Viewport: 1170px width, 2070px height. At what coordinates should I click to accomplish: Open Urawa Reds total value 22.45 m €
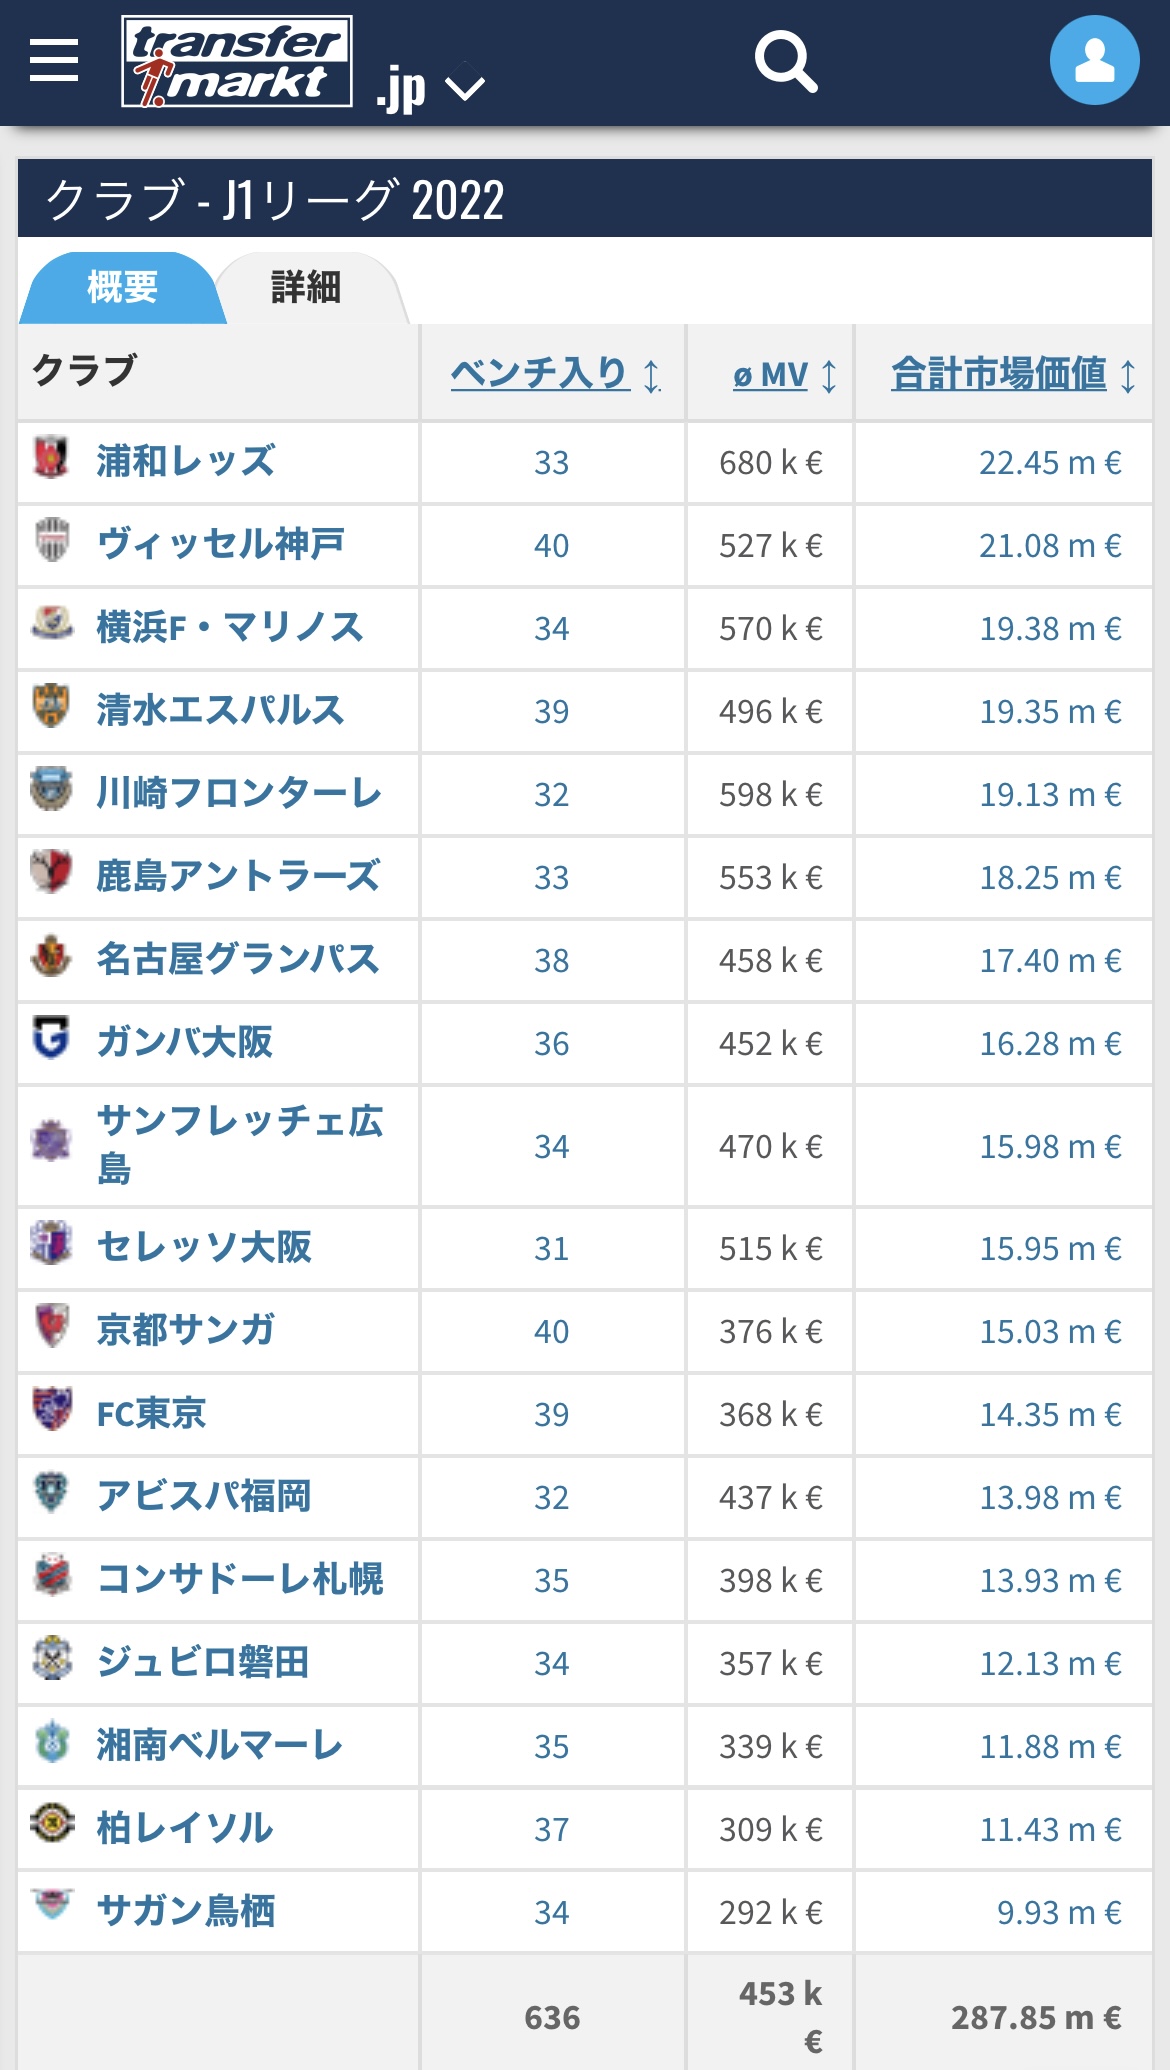1049,462
